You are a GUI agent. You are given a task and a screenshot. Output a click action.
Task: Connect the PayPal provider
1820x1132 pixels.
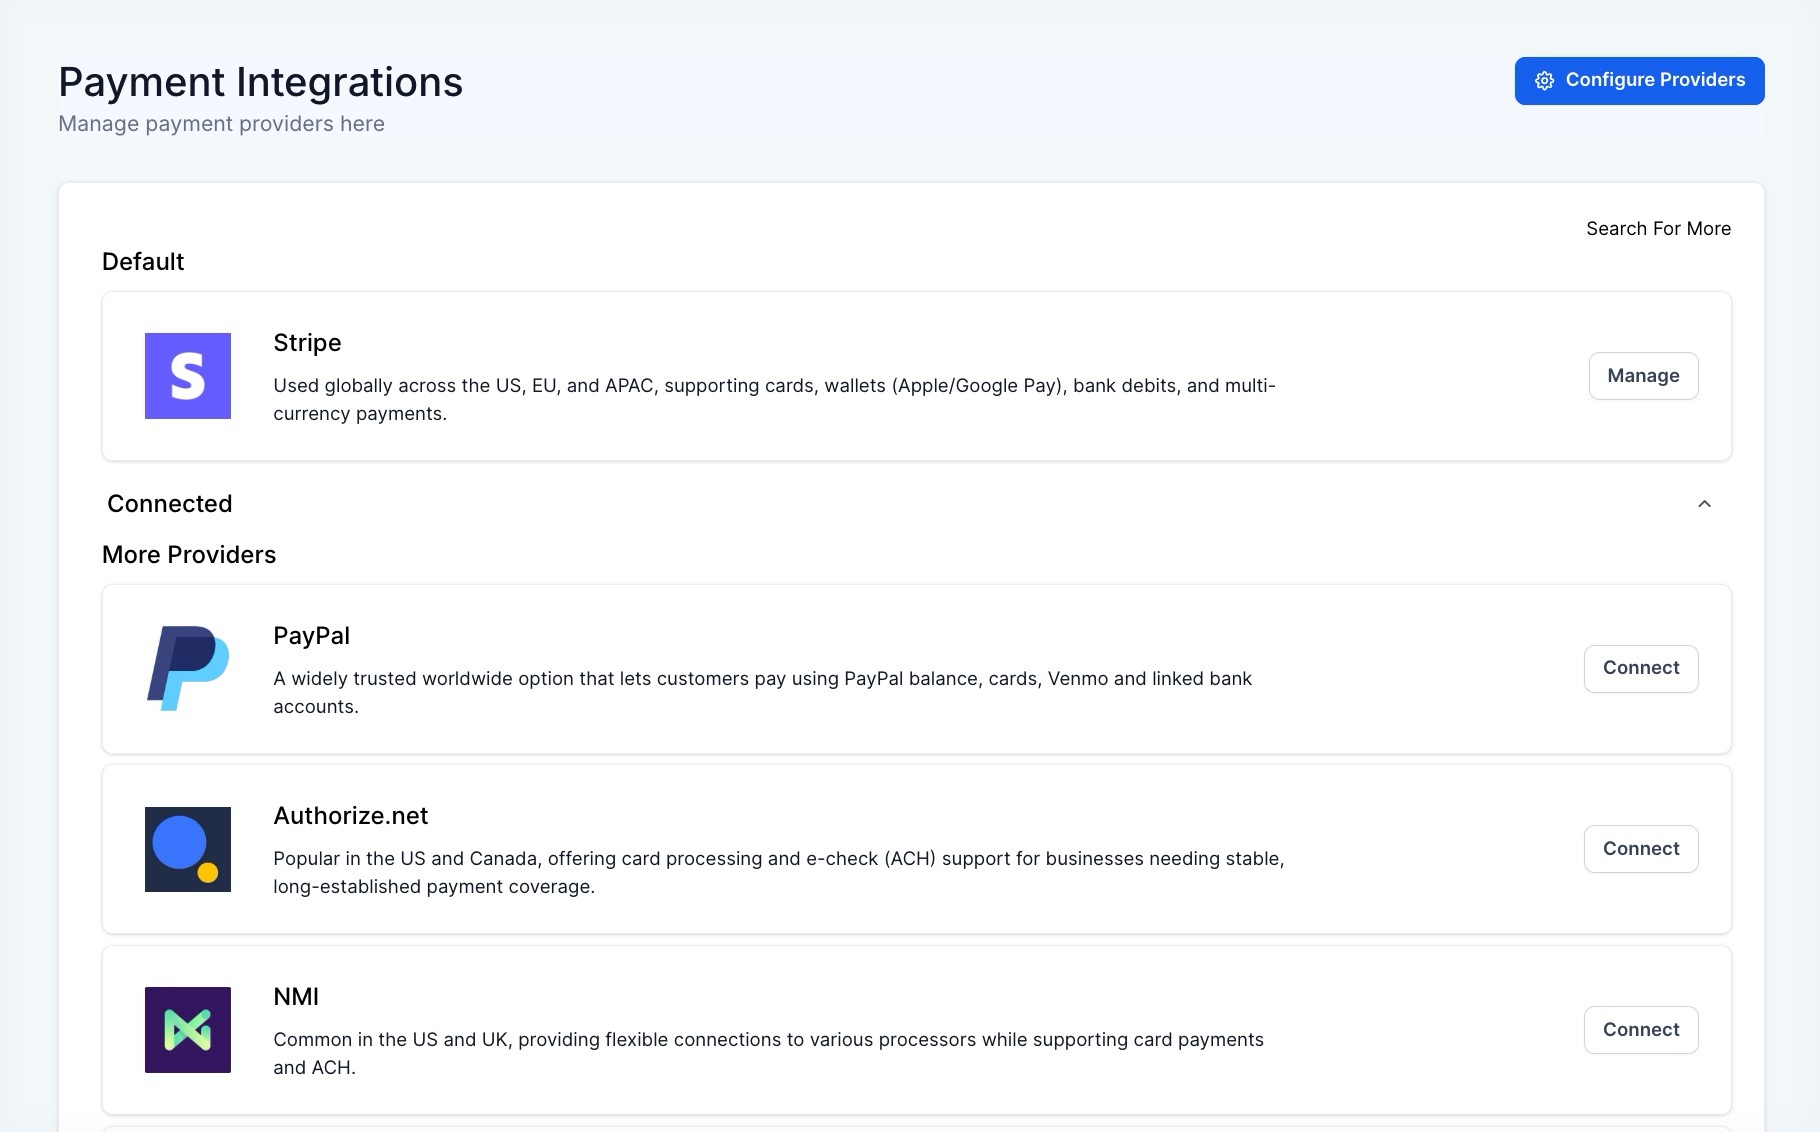1640,668
